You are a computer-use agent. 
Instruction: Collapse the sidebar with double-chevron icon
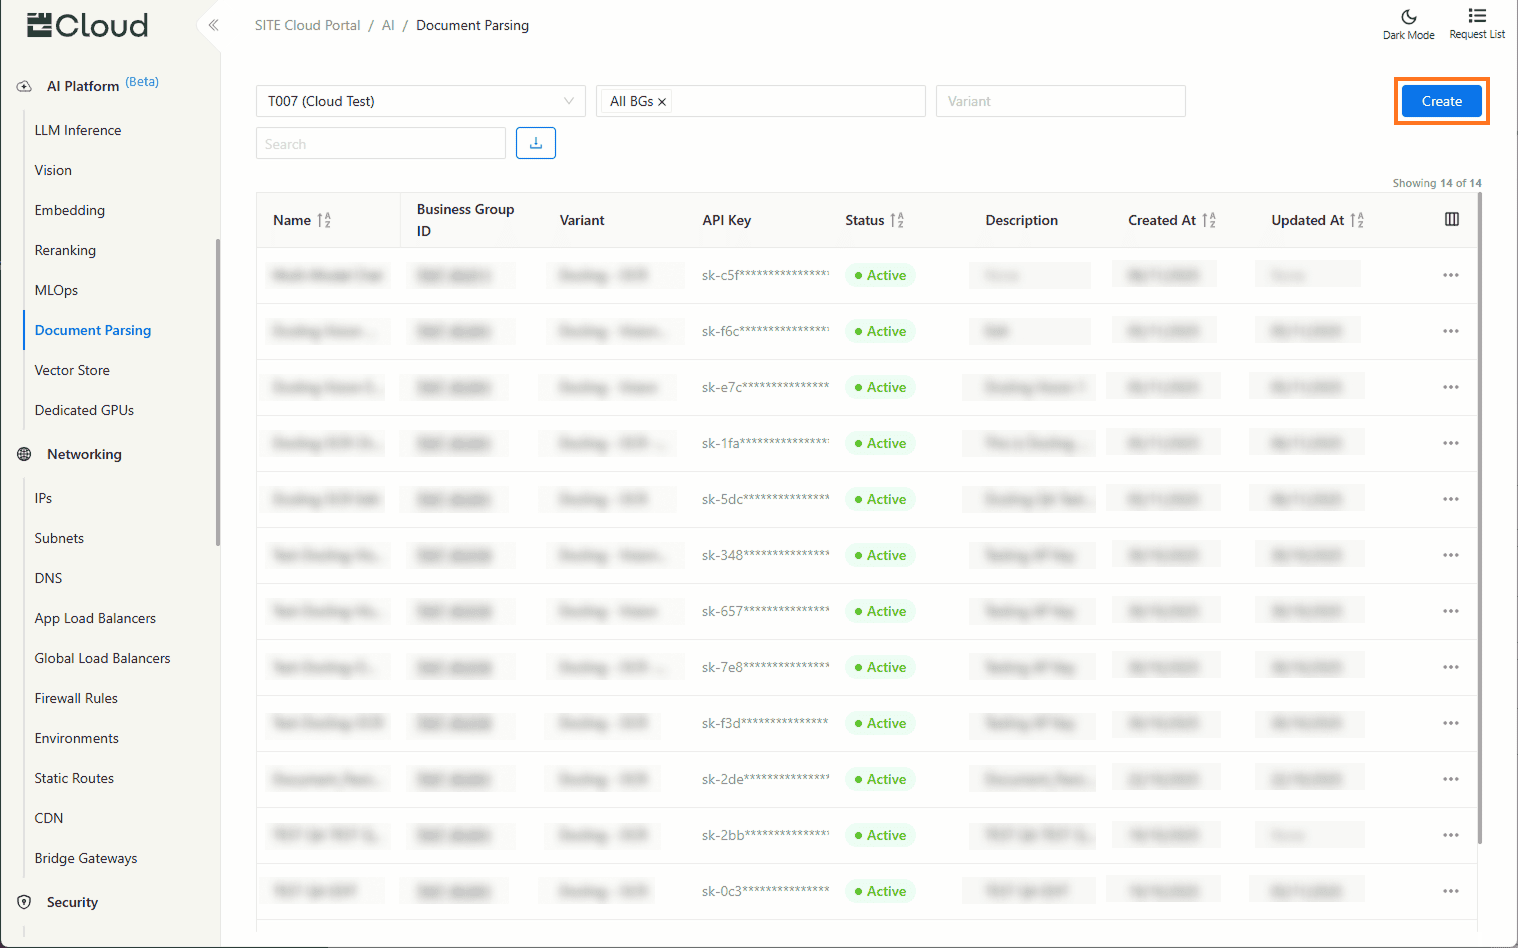pyautogui.click(x=213, y=25)
